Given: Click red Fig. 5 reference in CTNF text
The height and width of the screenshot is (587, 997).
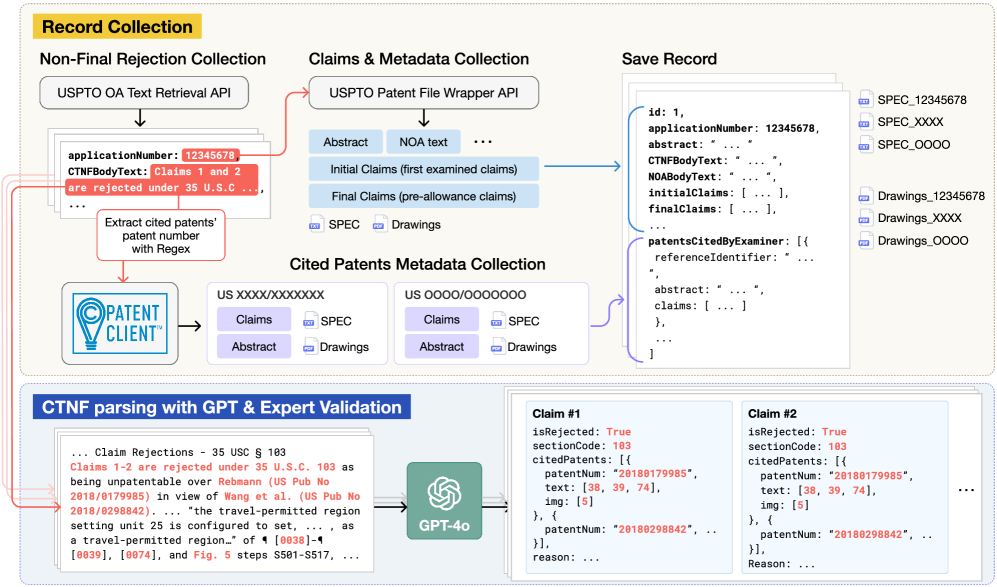Looking at the screenshot, I should tap(212, 555).
